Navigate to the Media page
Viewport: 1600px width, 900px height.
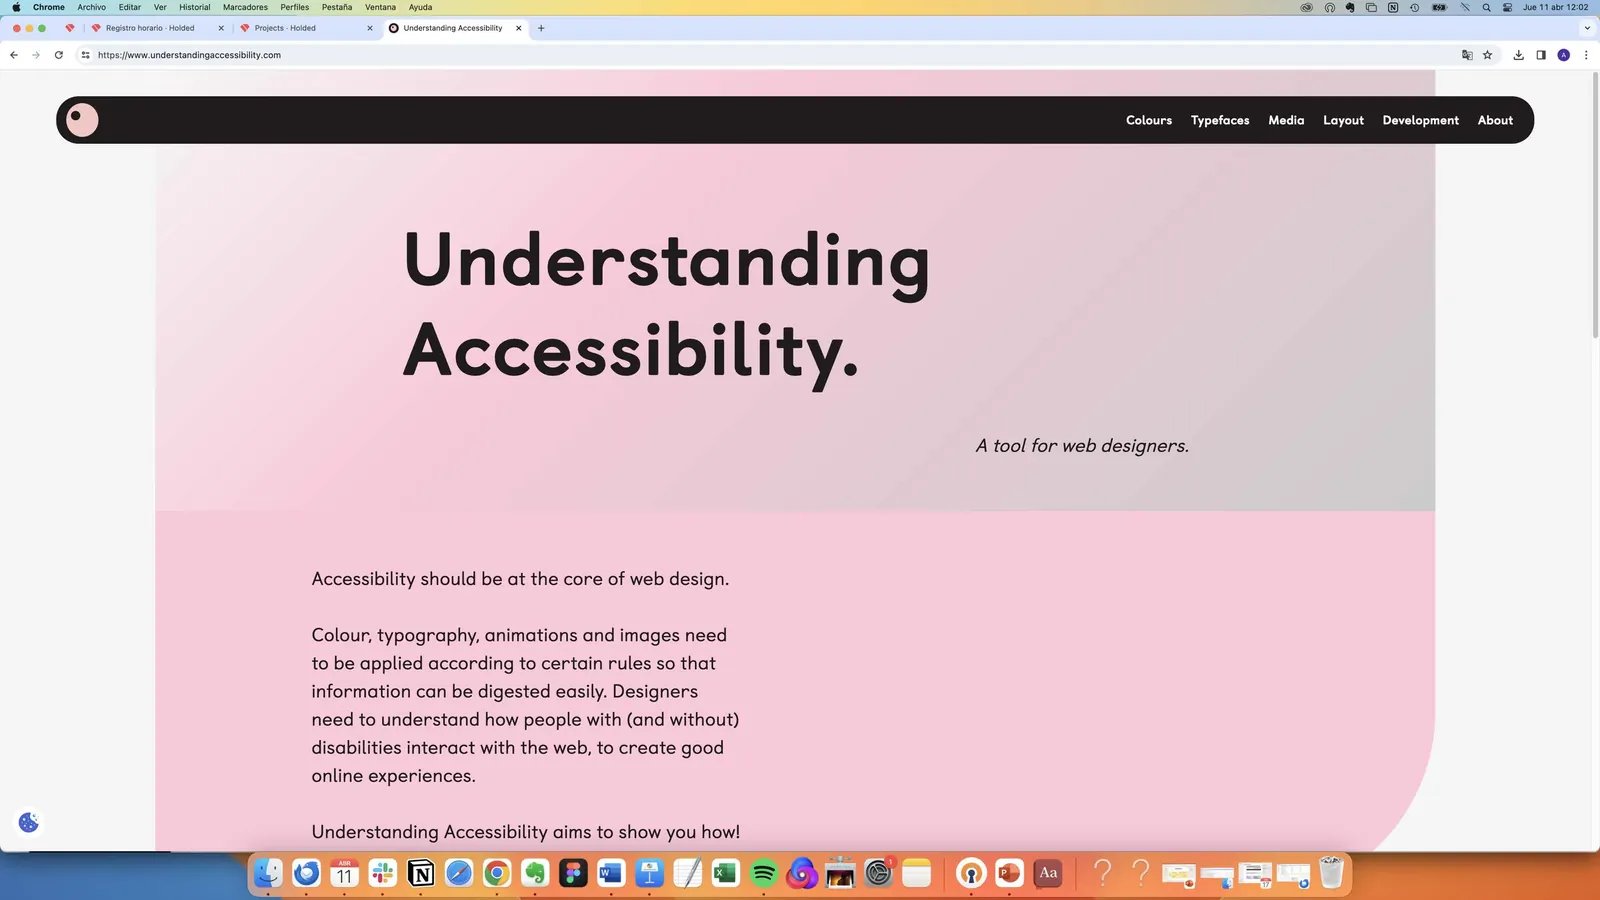pos(1286,120)
